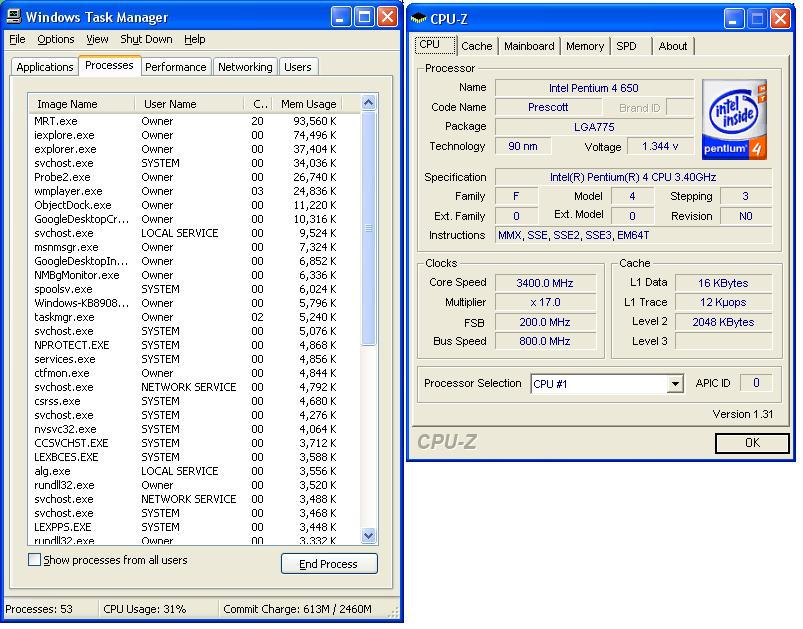Select the msnmsgr.exe process
This screenshot has width=803, height=629.
point(186,247)
